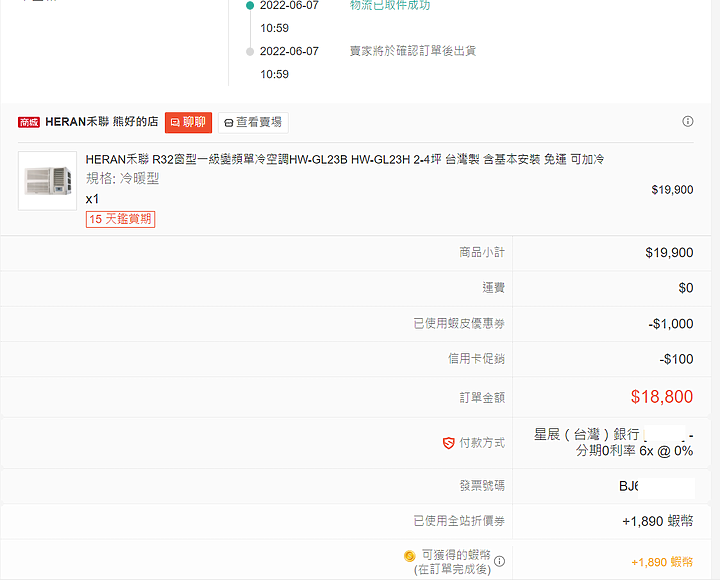Click the orange +1,890 蝦幣 reward amount
The width and height of the screenshot is (720, 583).
click(x=662, y=562)
